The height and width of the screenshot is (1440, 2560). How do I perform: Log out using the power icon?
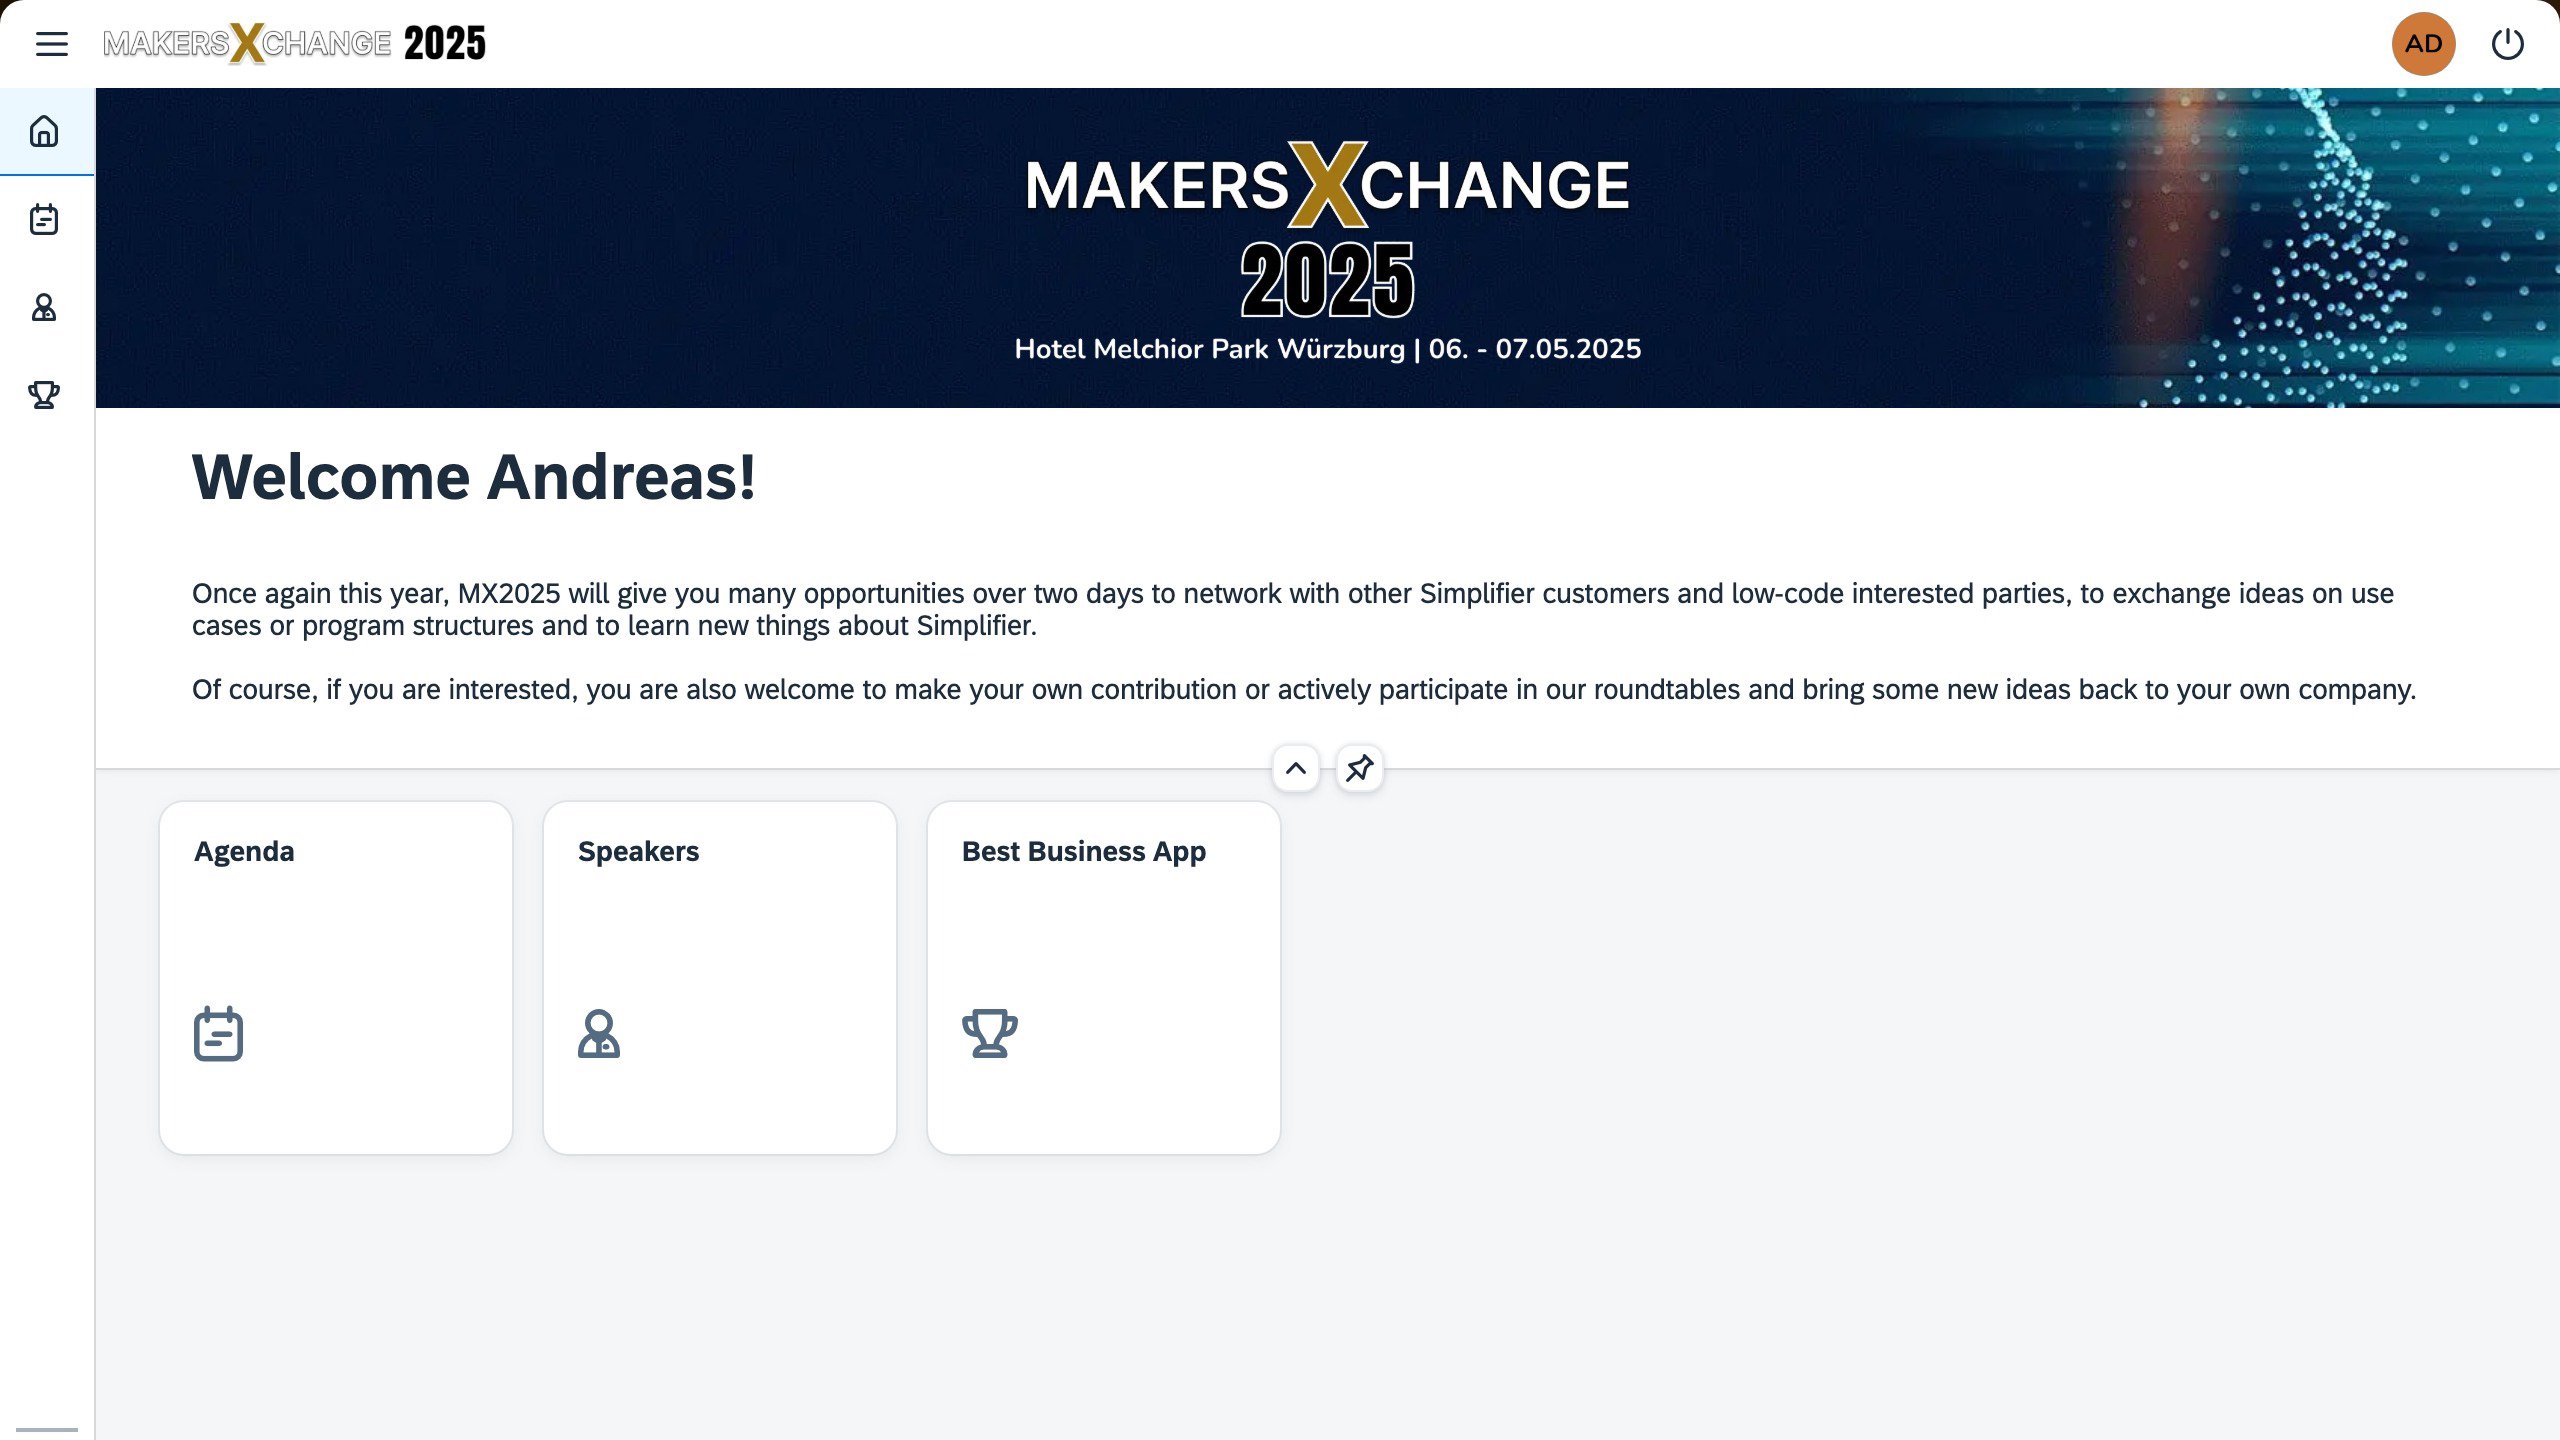coord(2507,44)
